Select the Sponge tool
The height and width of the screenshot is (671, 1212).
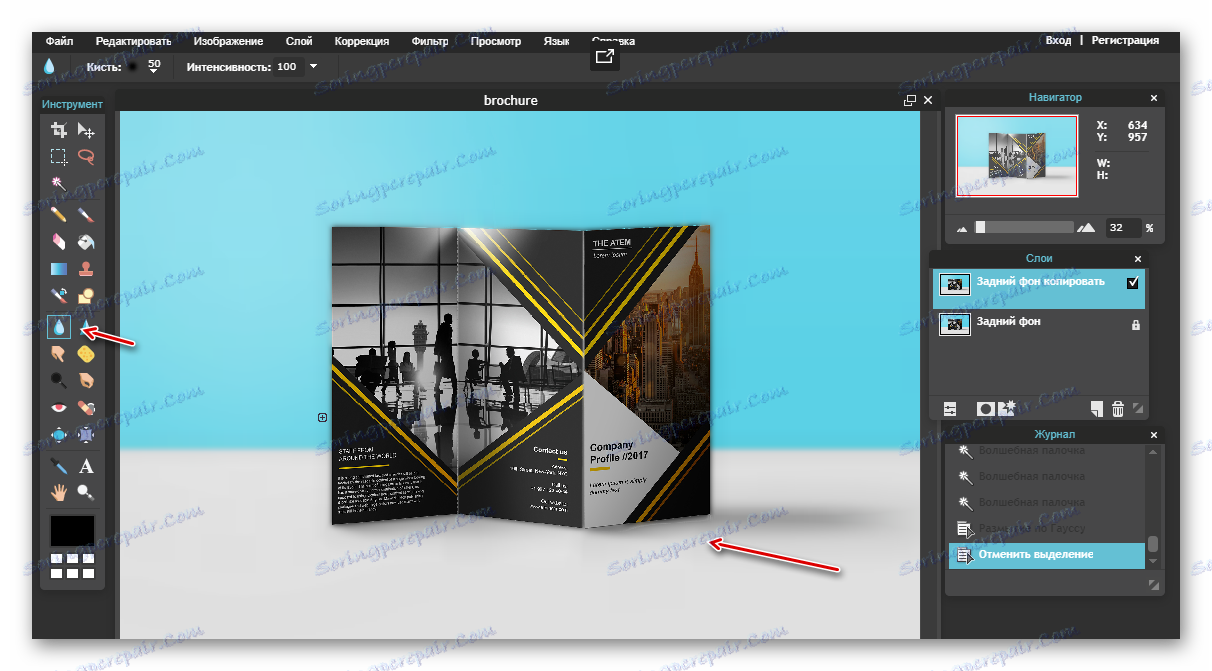pos(86,353)
